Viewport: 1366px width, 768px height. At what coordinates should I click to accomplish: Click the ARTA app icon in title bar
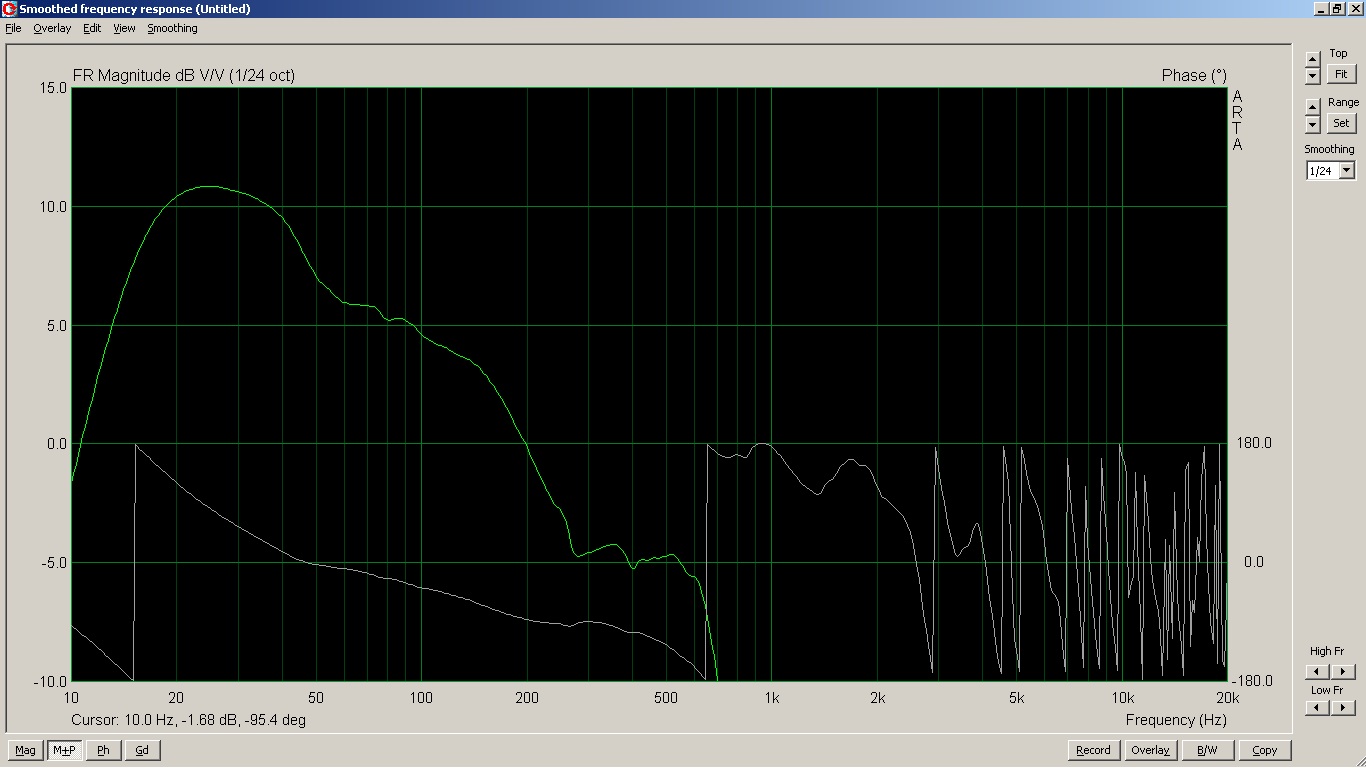(x=10, y=9)
